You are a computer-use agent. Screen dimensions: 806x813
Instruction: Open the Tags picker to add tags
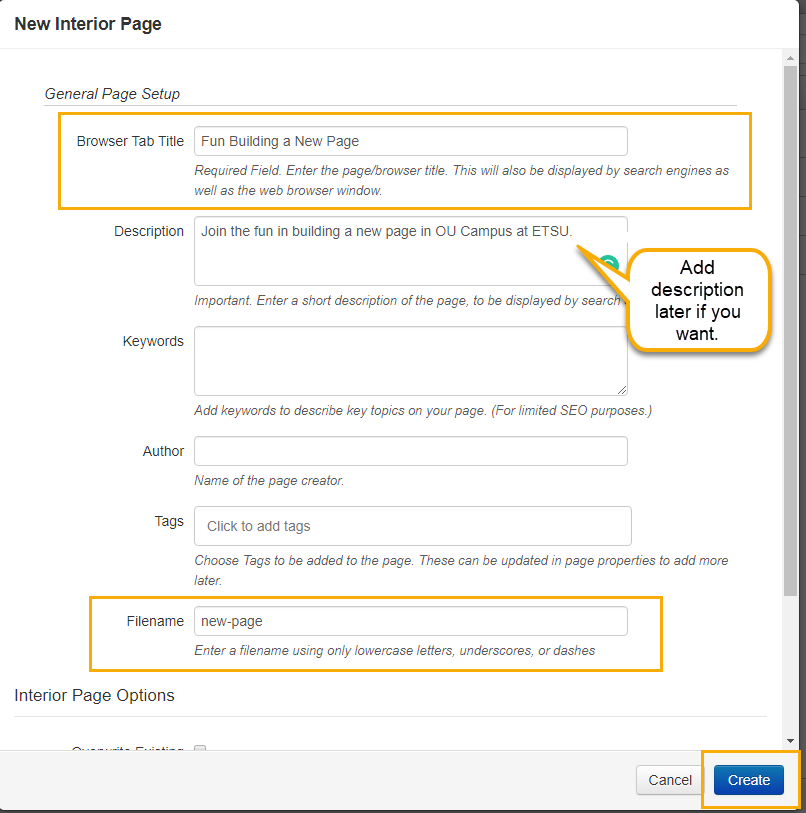click(410, 526)
